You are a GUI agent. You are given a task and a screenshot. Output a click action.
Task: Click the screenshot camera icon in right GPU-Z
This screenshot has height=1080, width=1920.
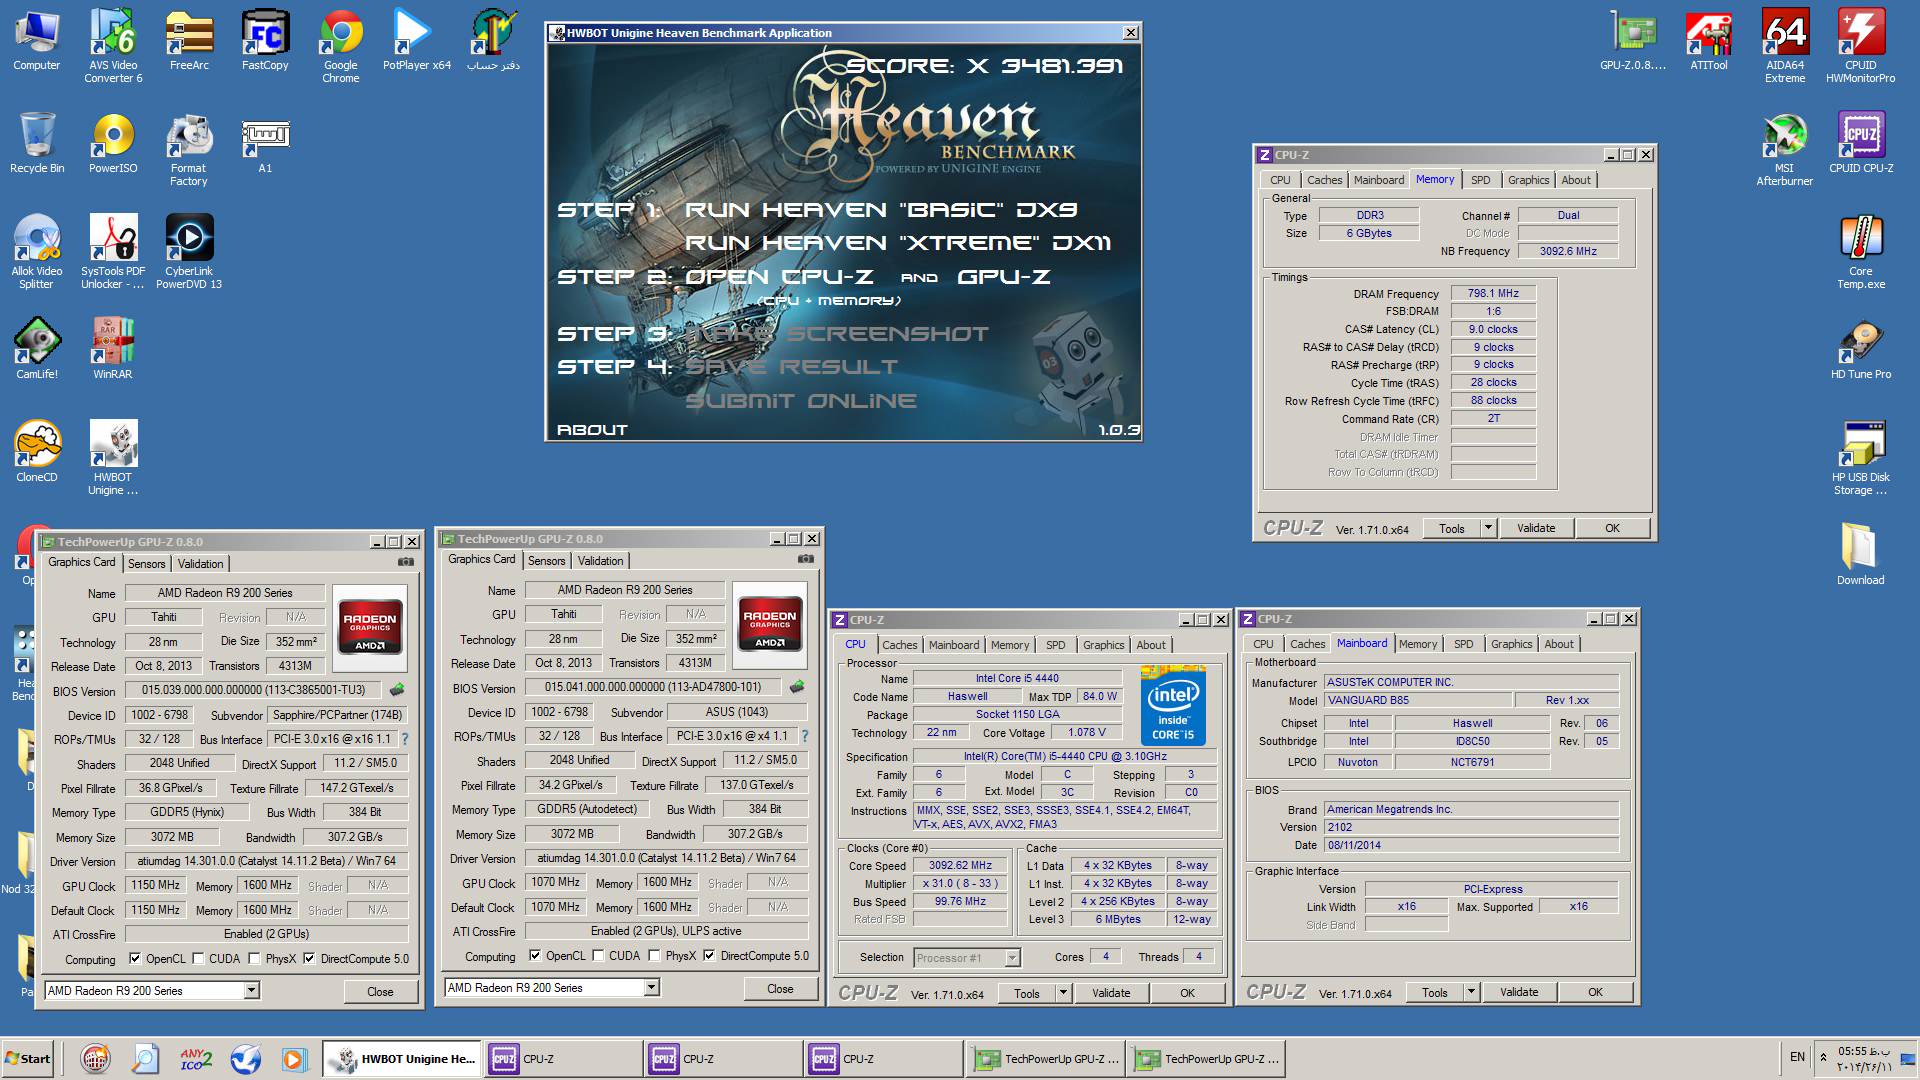pyautogui.click(x=805, y=559)
